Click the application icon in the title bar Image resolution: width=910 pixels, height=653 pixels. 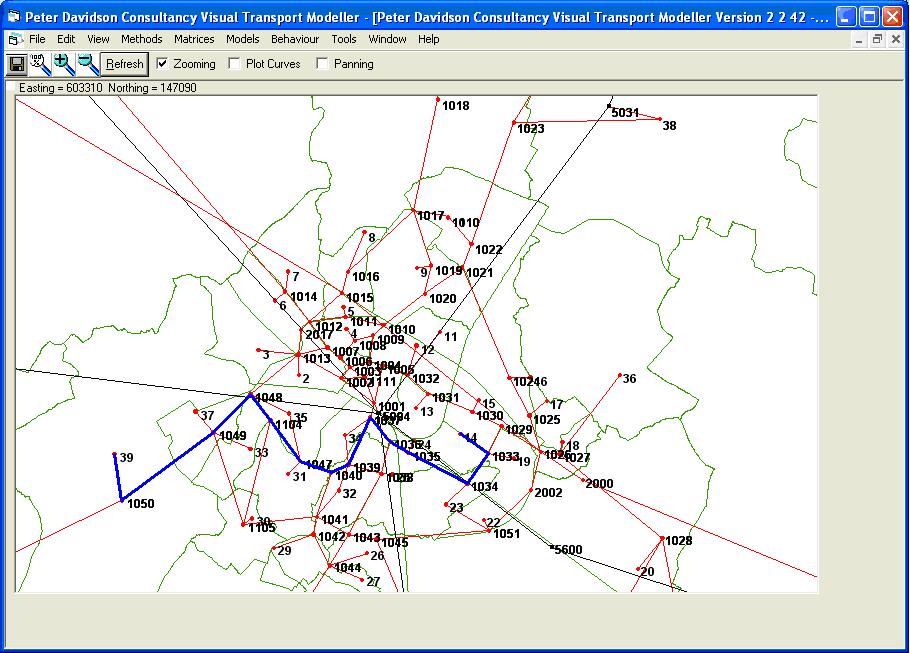(13, 16)
